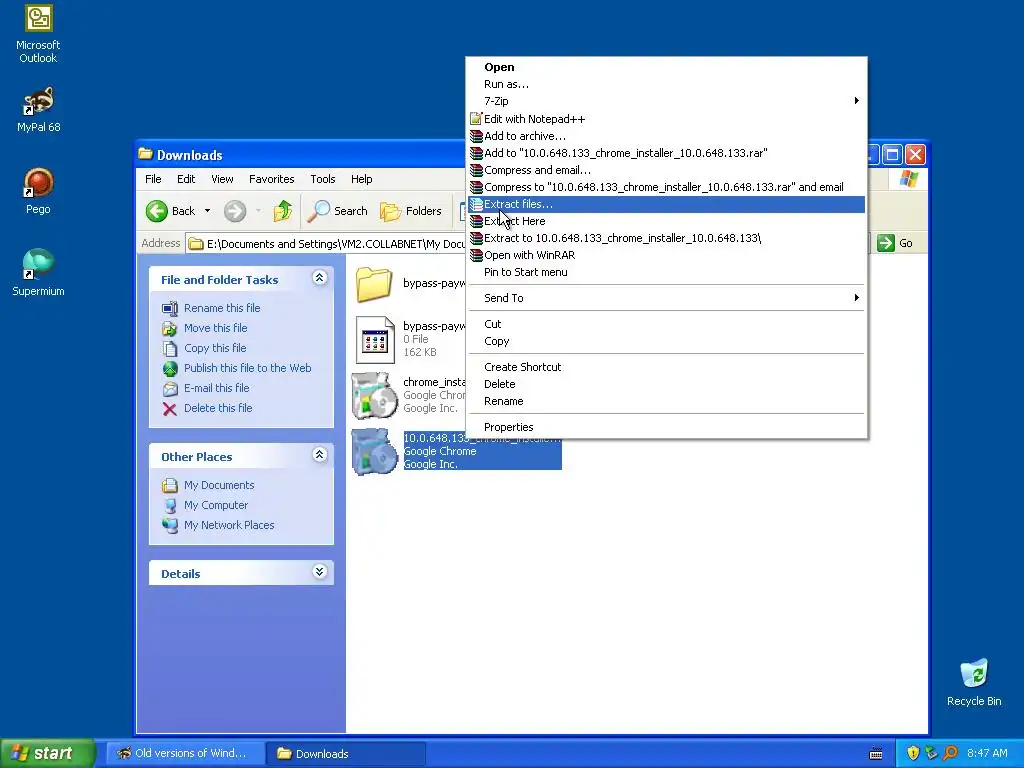Open the Start menu

point(47,753)
